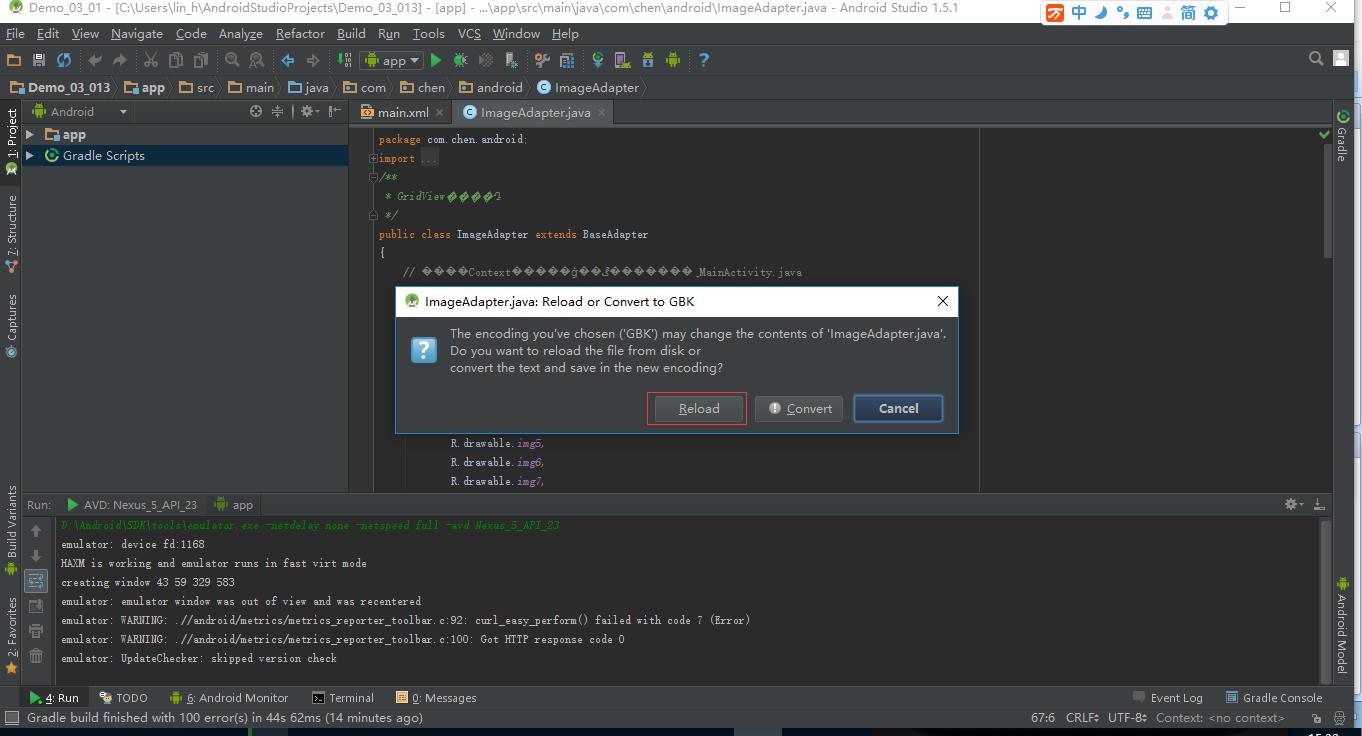Click the Print icon in Run panel

(x=36, y=631)
